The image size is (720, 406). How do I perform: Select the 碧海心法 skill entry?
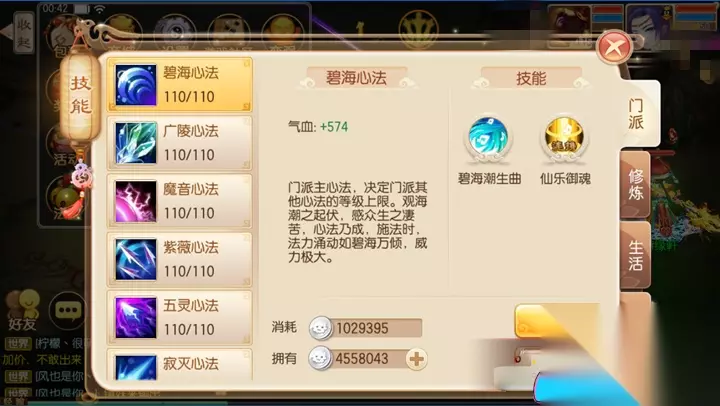point(180,85)
